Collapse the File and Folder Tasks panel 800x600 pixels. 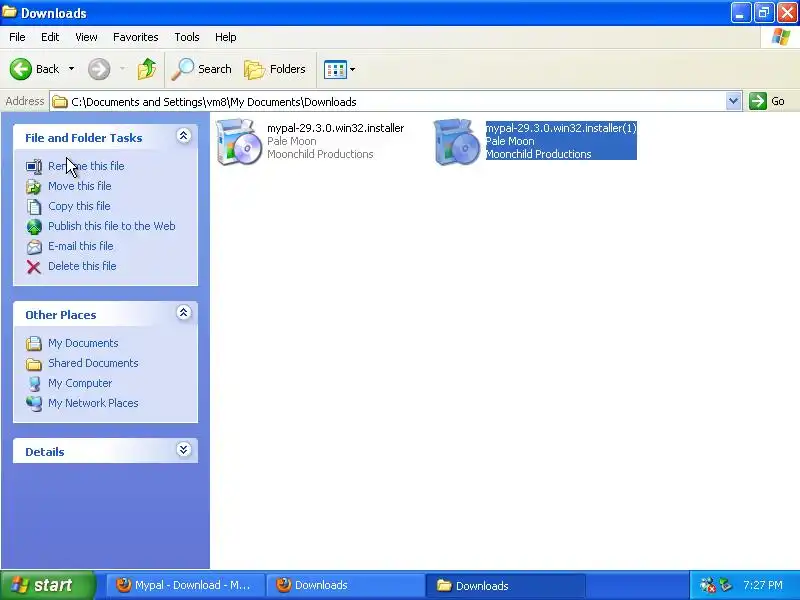[x=184, y=136]
